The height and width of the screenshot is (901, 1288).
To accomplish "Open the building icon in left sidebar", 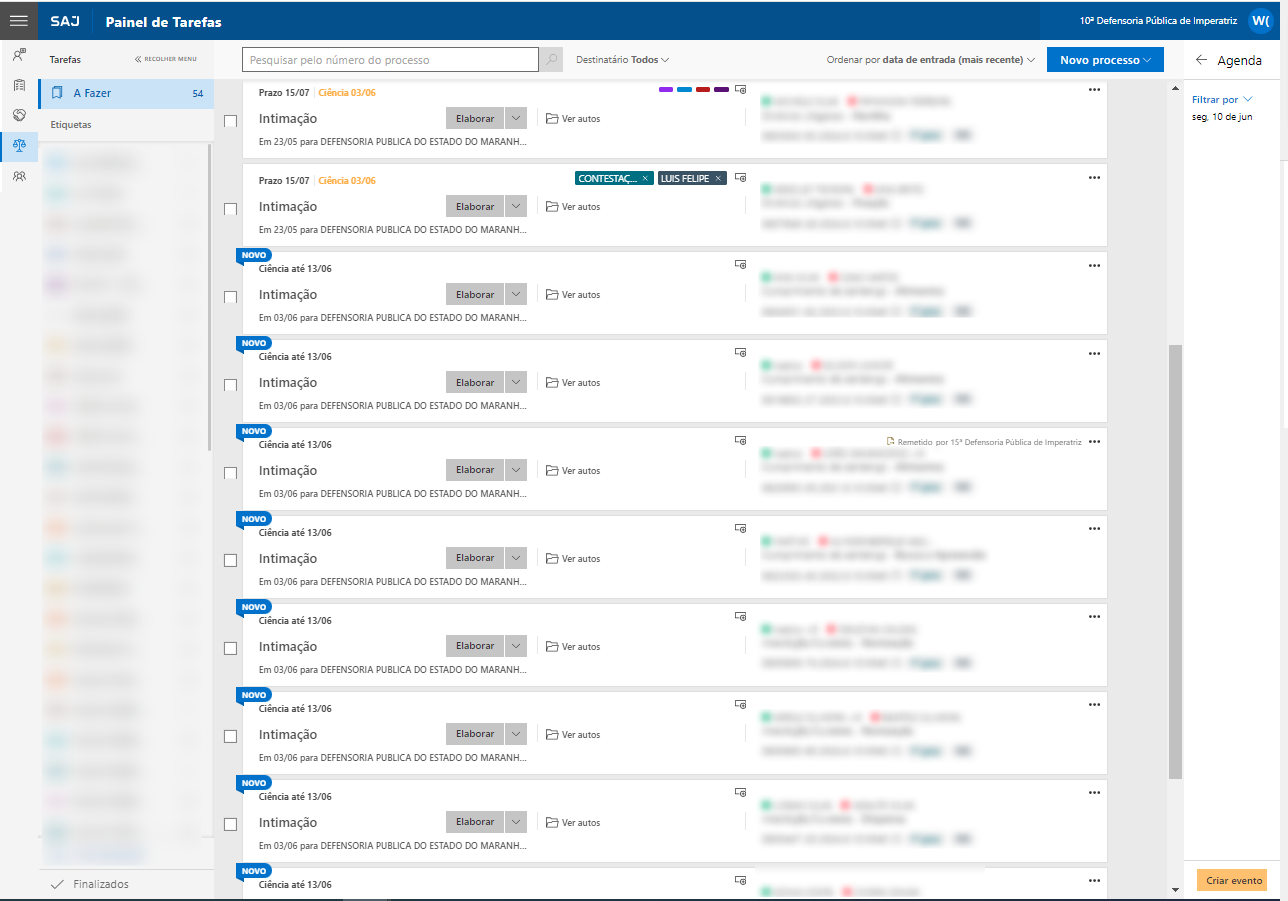I will point(19,86).
